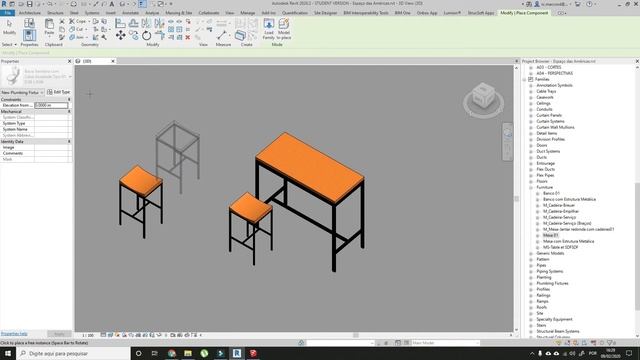640x360 pixels.
Task: Click the Copy tool circles icon
Action: [133, 36]
